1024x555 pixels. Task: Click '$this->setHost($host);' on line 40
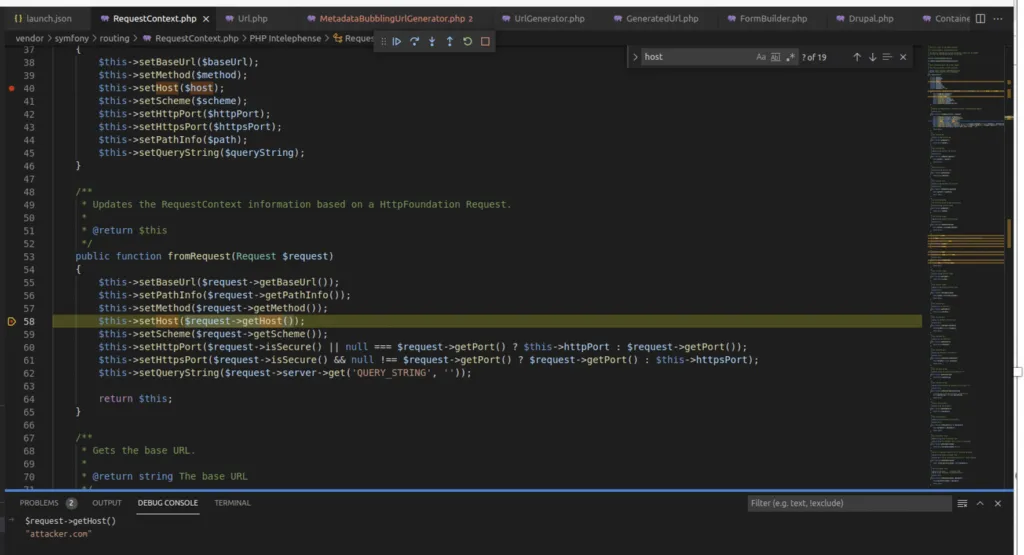[161, 88]
